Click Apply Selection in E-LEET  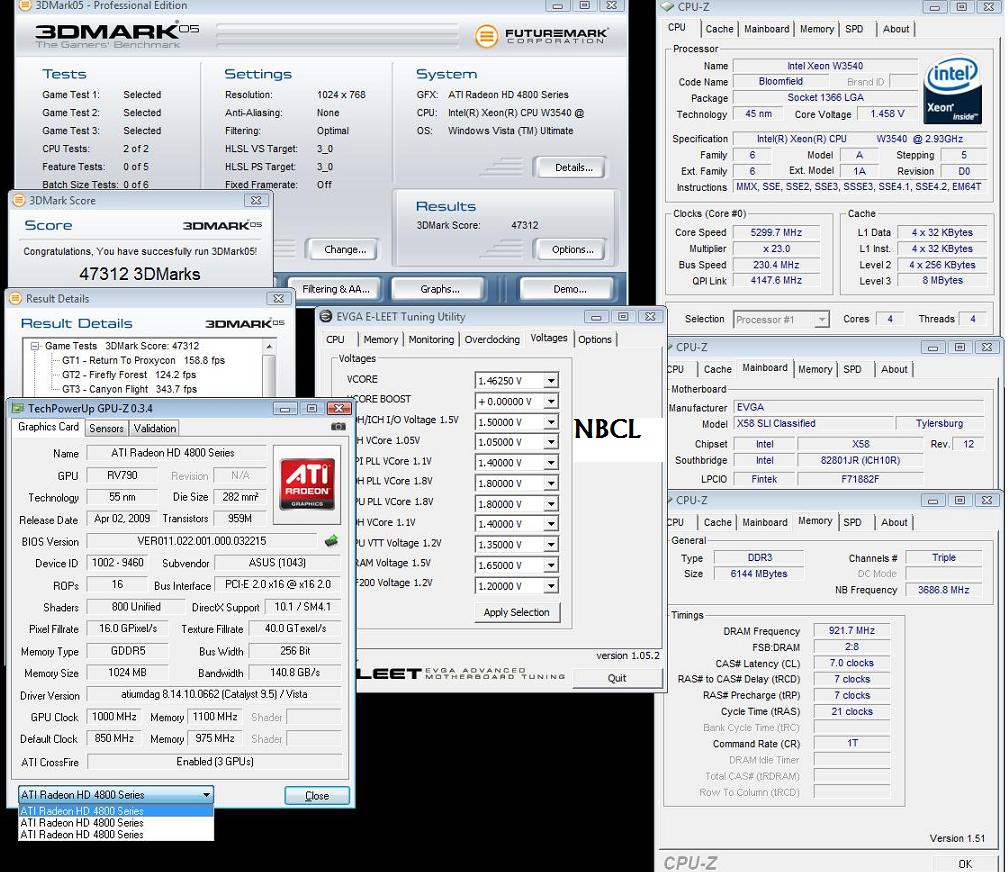click(516, 612)
